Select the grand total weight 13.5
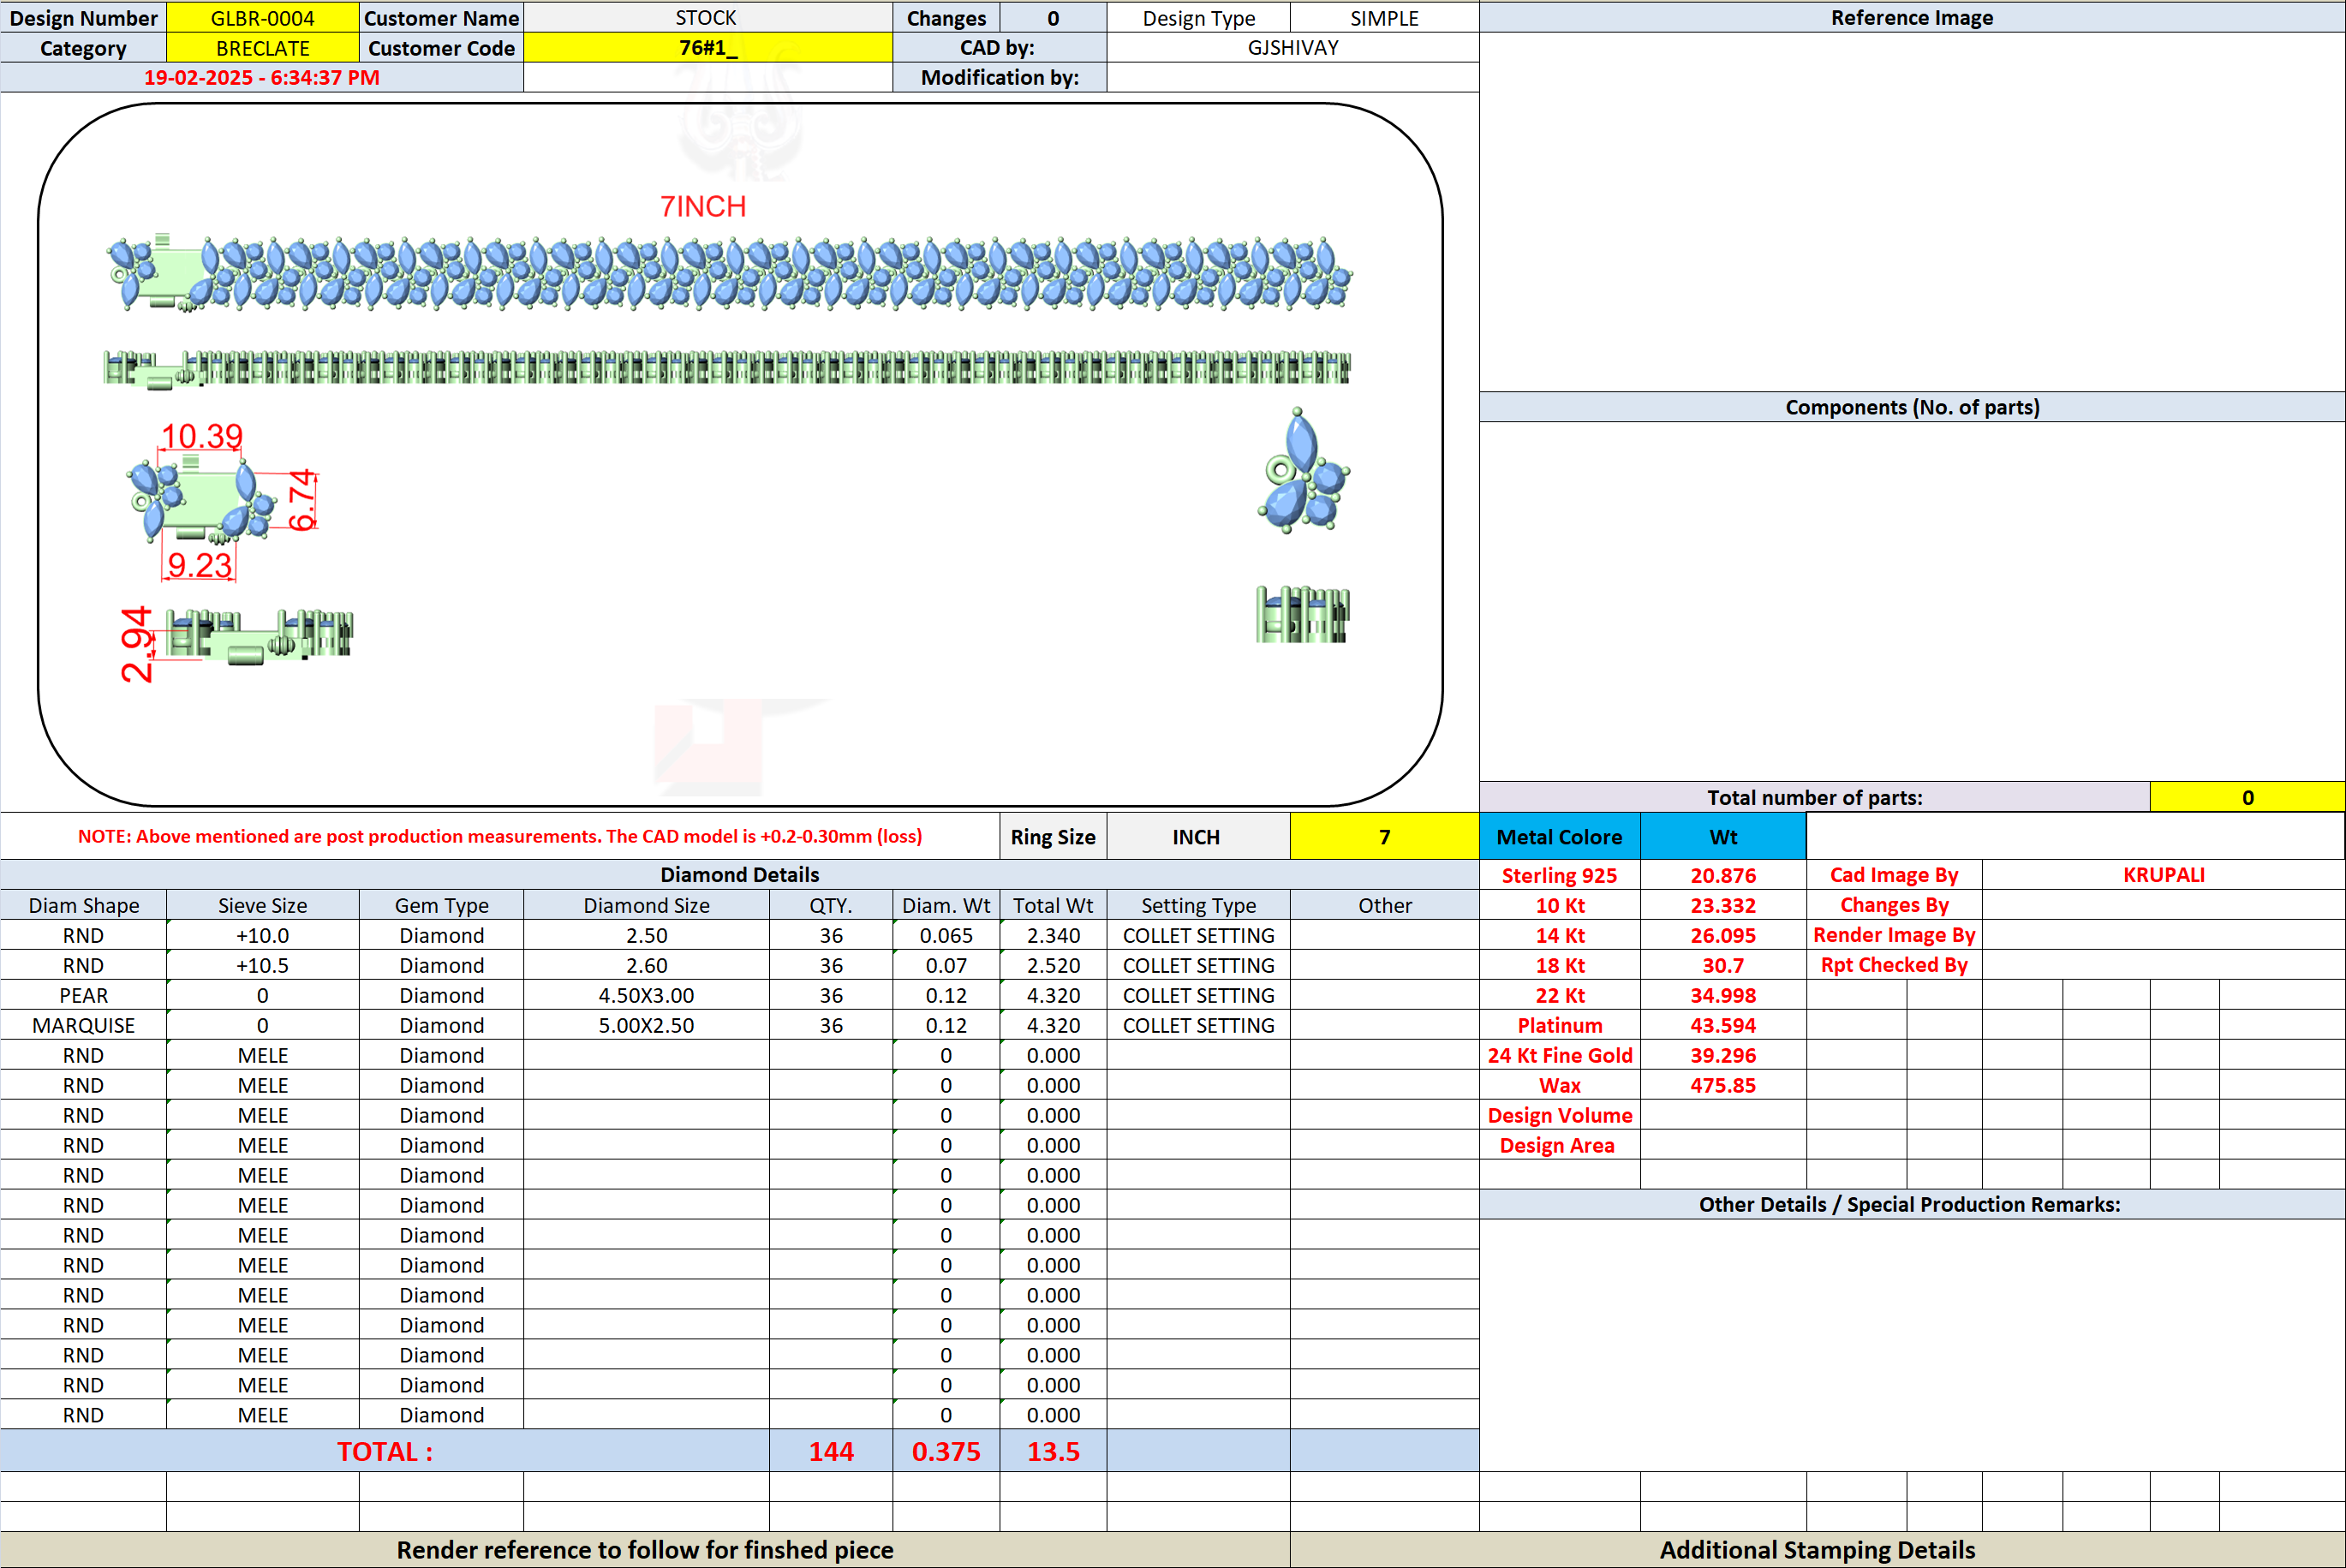 [x=1053, y=1451]
